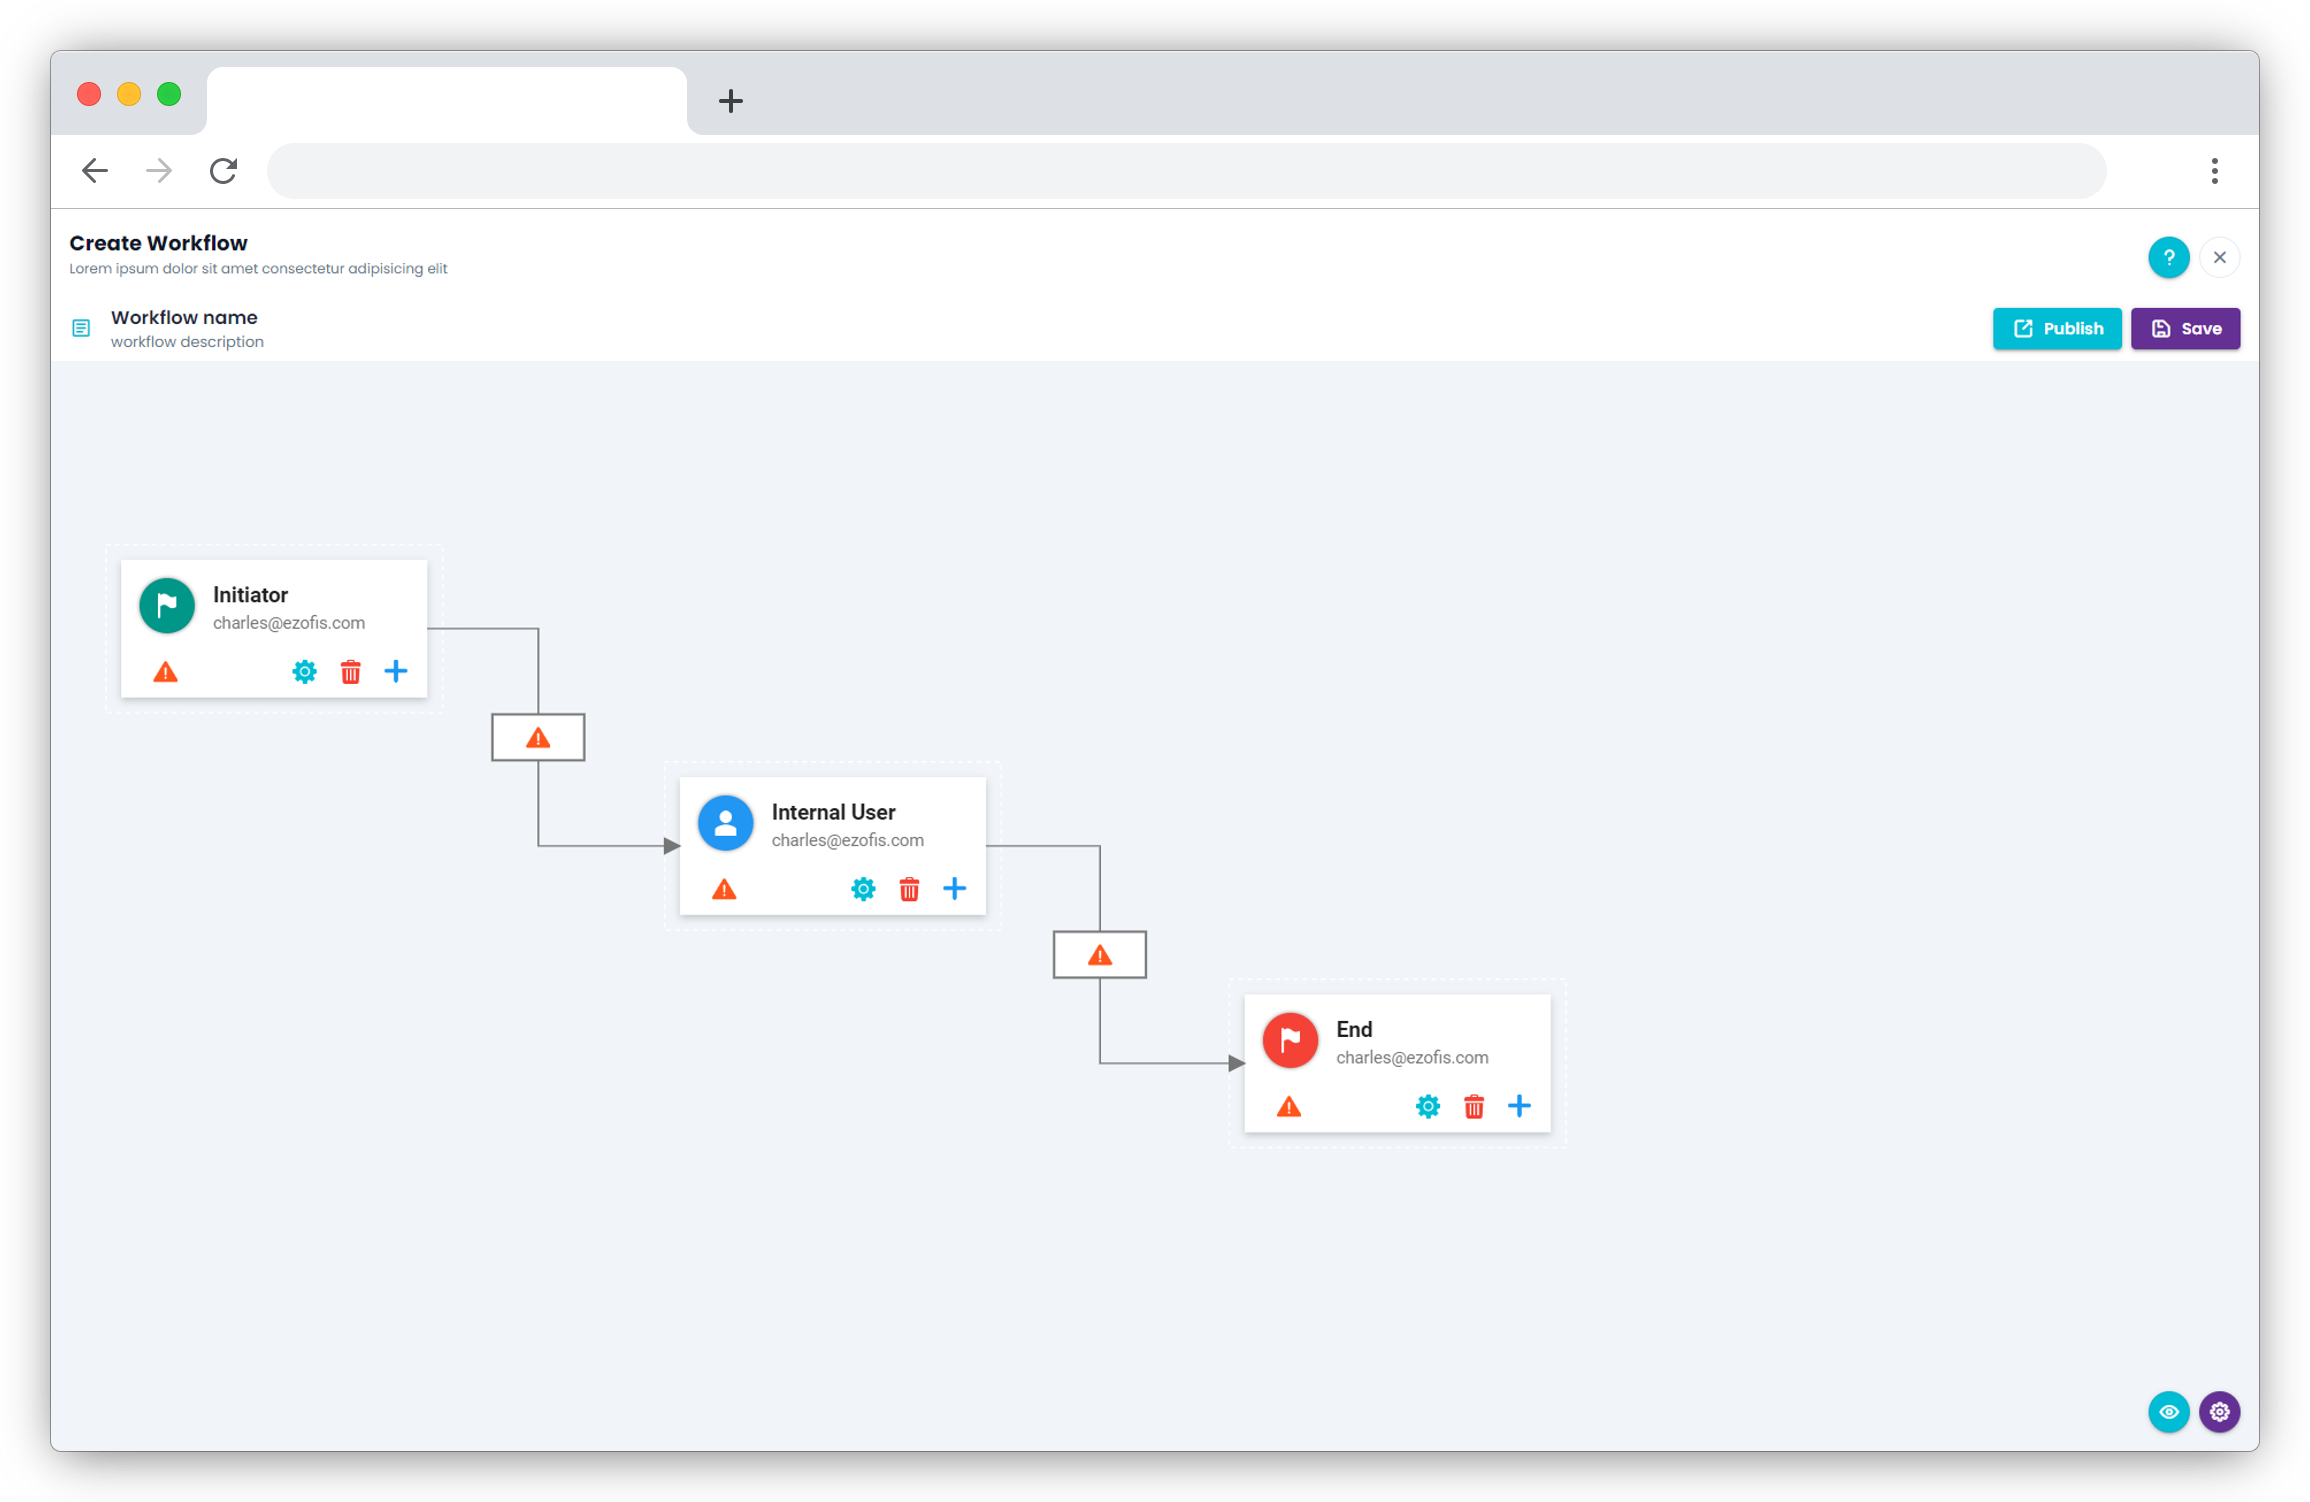
Task: Click trash icon on Internal User node
Action: [x=909, y=889]
